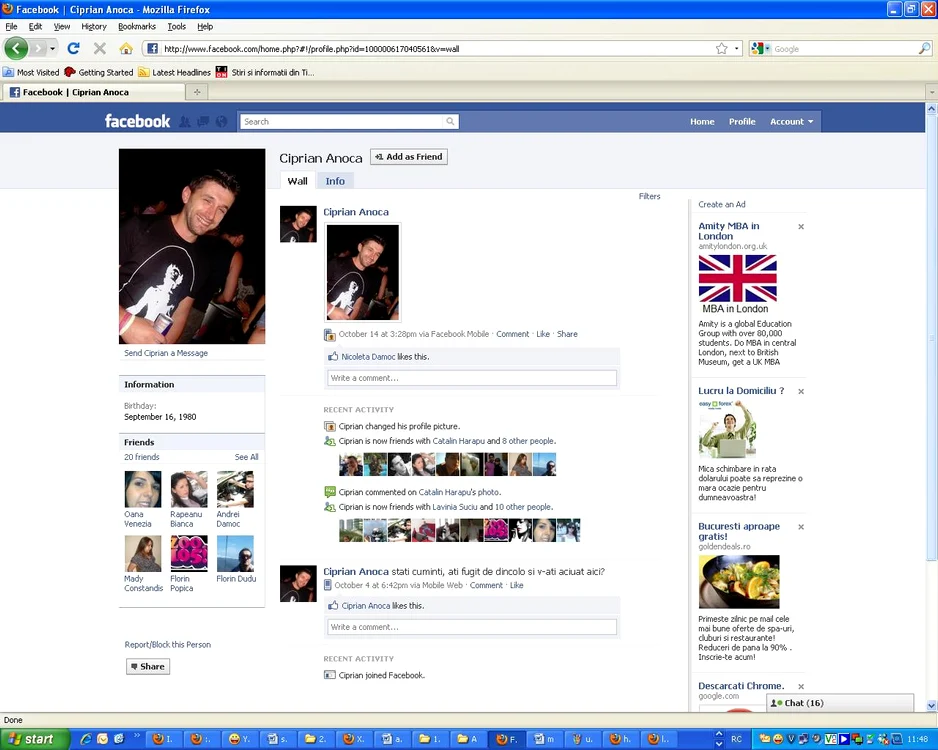The image size is (938, 750).
Task: Close the Lucru la Domiciliu ad
Action: pos(801,391)
